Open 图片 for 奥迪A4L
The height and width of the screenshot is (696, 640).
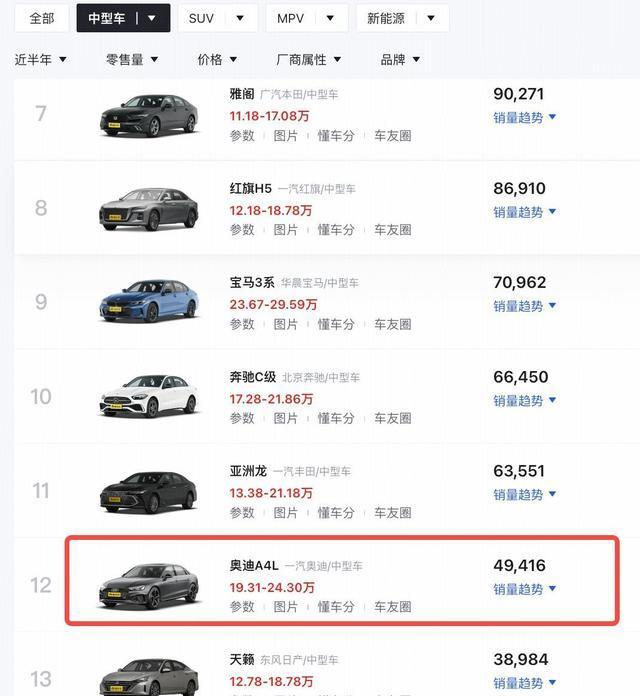[x=285, y=607]
